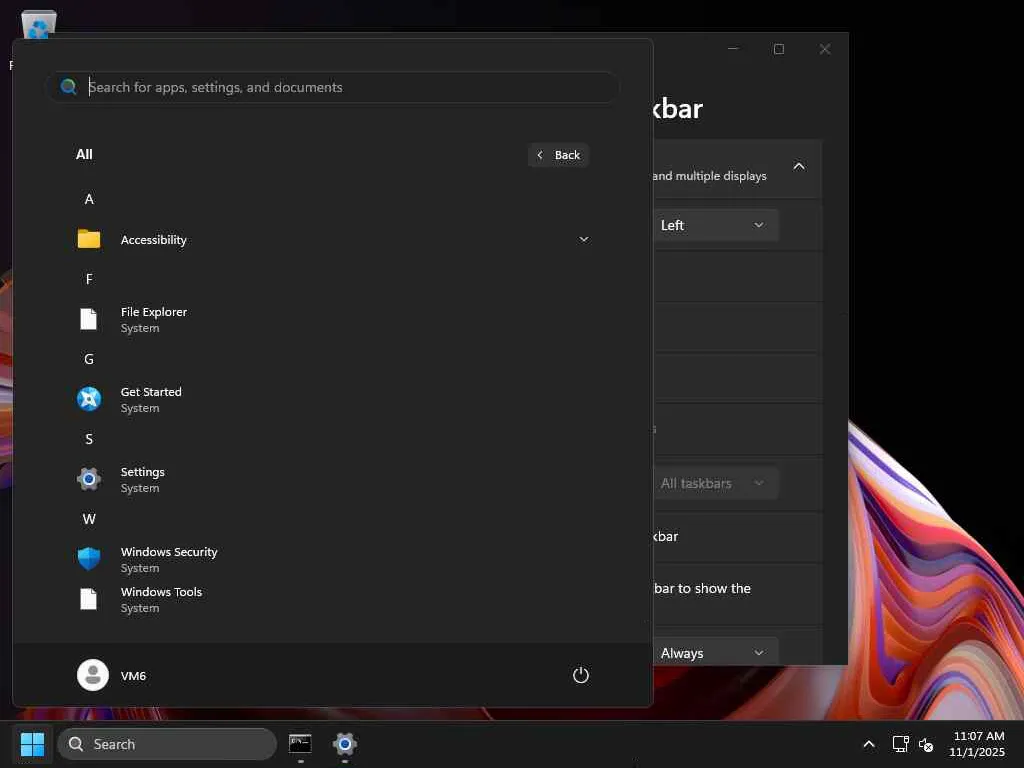Open the Left taskbar alignment dropdown
This screenshot has width=1024, height=768.
click(x=714, y=225)
